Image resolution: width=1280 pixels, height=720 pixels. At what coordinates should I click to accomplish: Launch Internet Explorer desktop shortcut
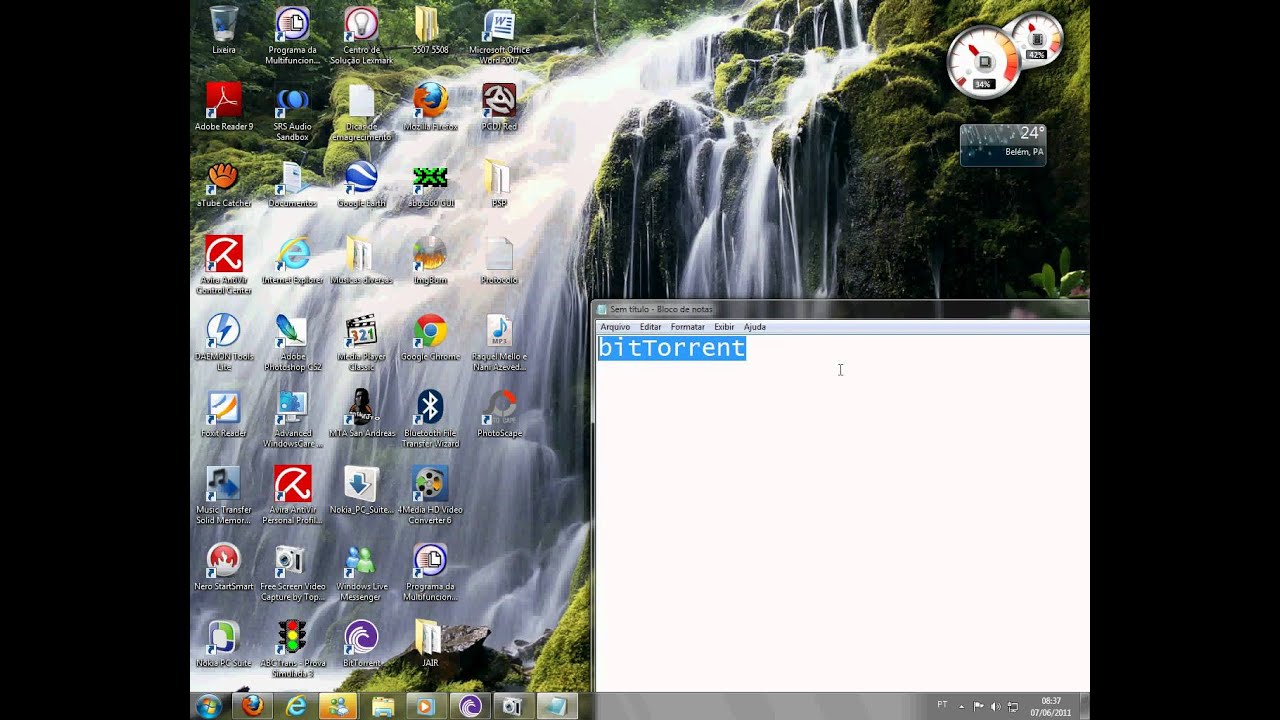292,262
